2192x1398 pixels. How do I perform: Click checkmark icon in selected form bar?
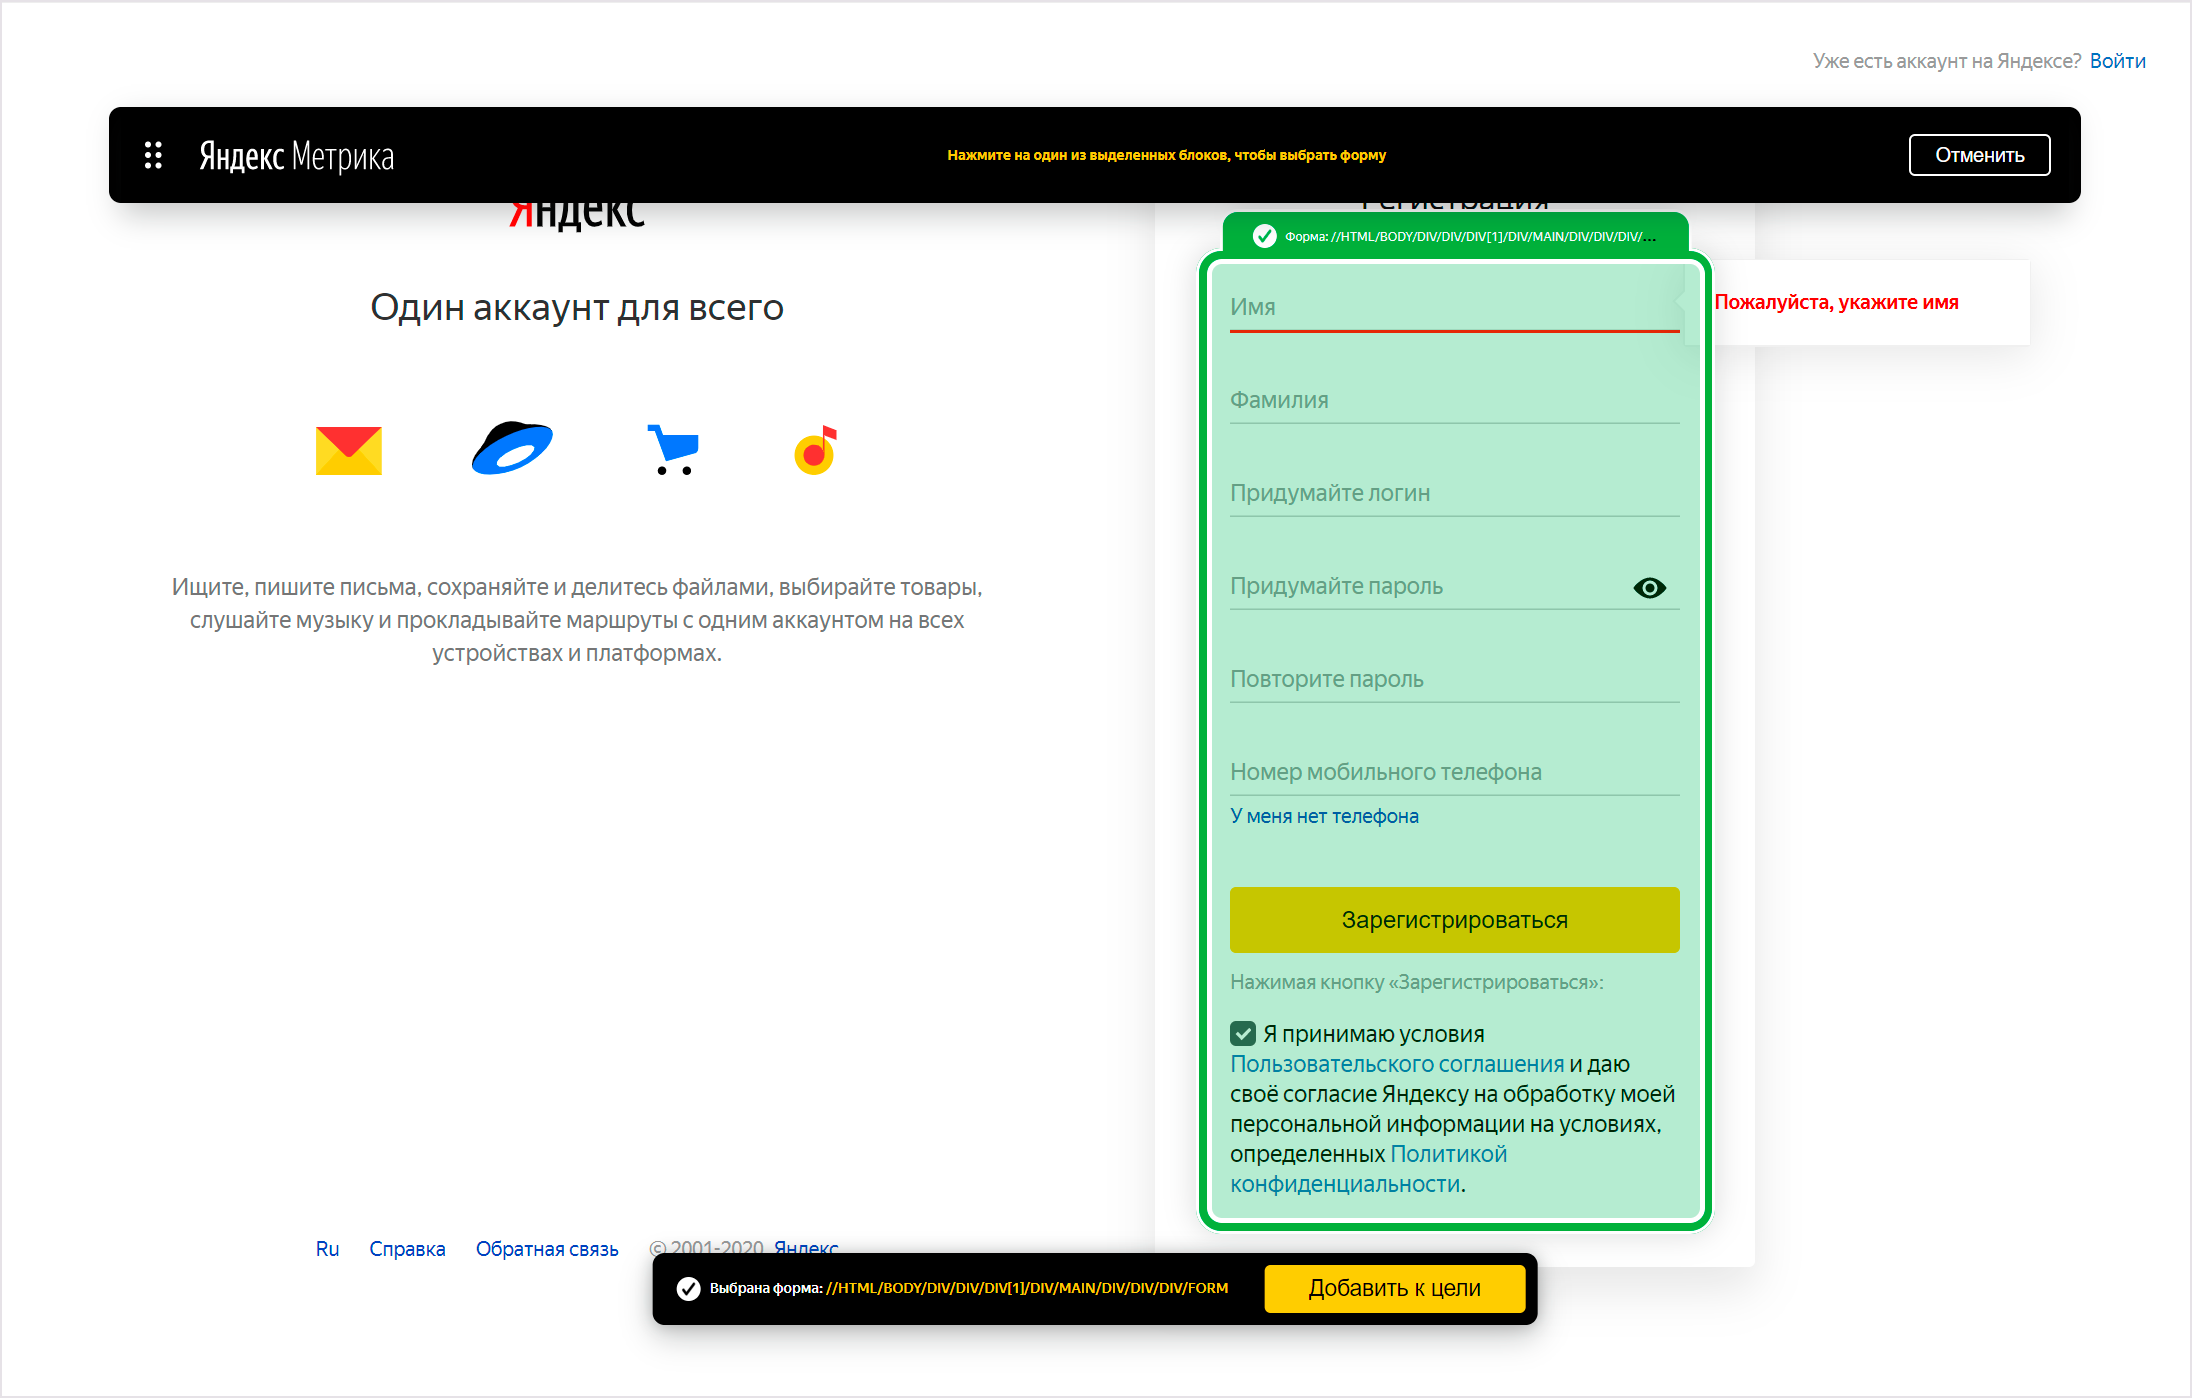click(x=688, y=1288)
